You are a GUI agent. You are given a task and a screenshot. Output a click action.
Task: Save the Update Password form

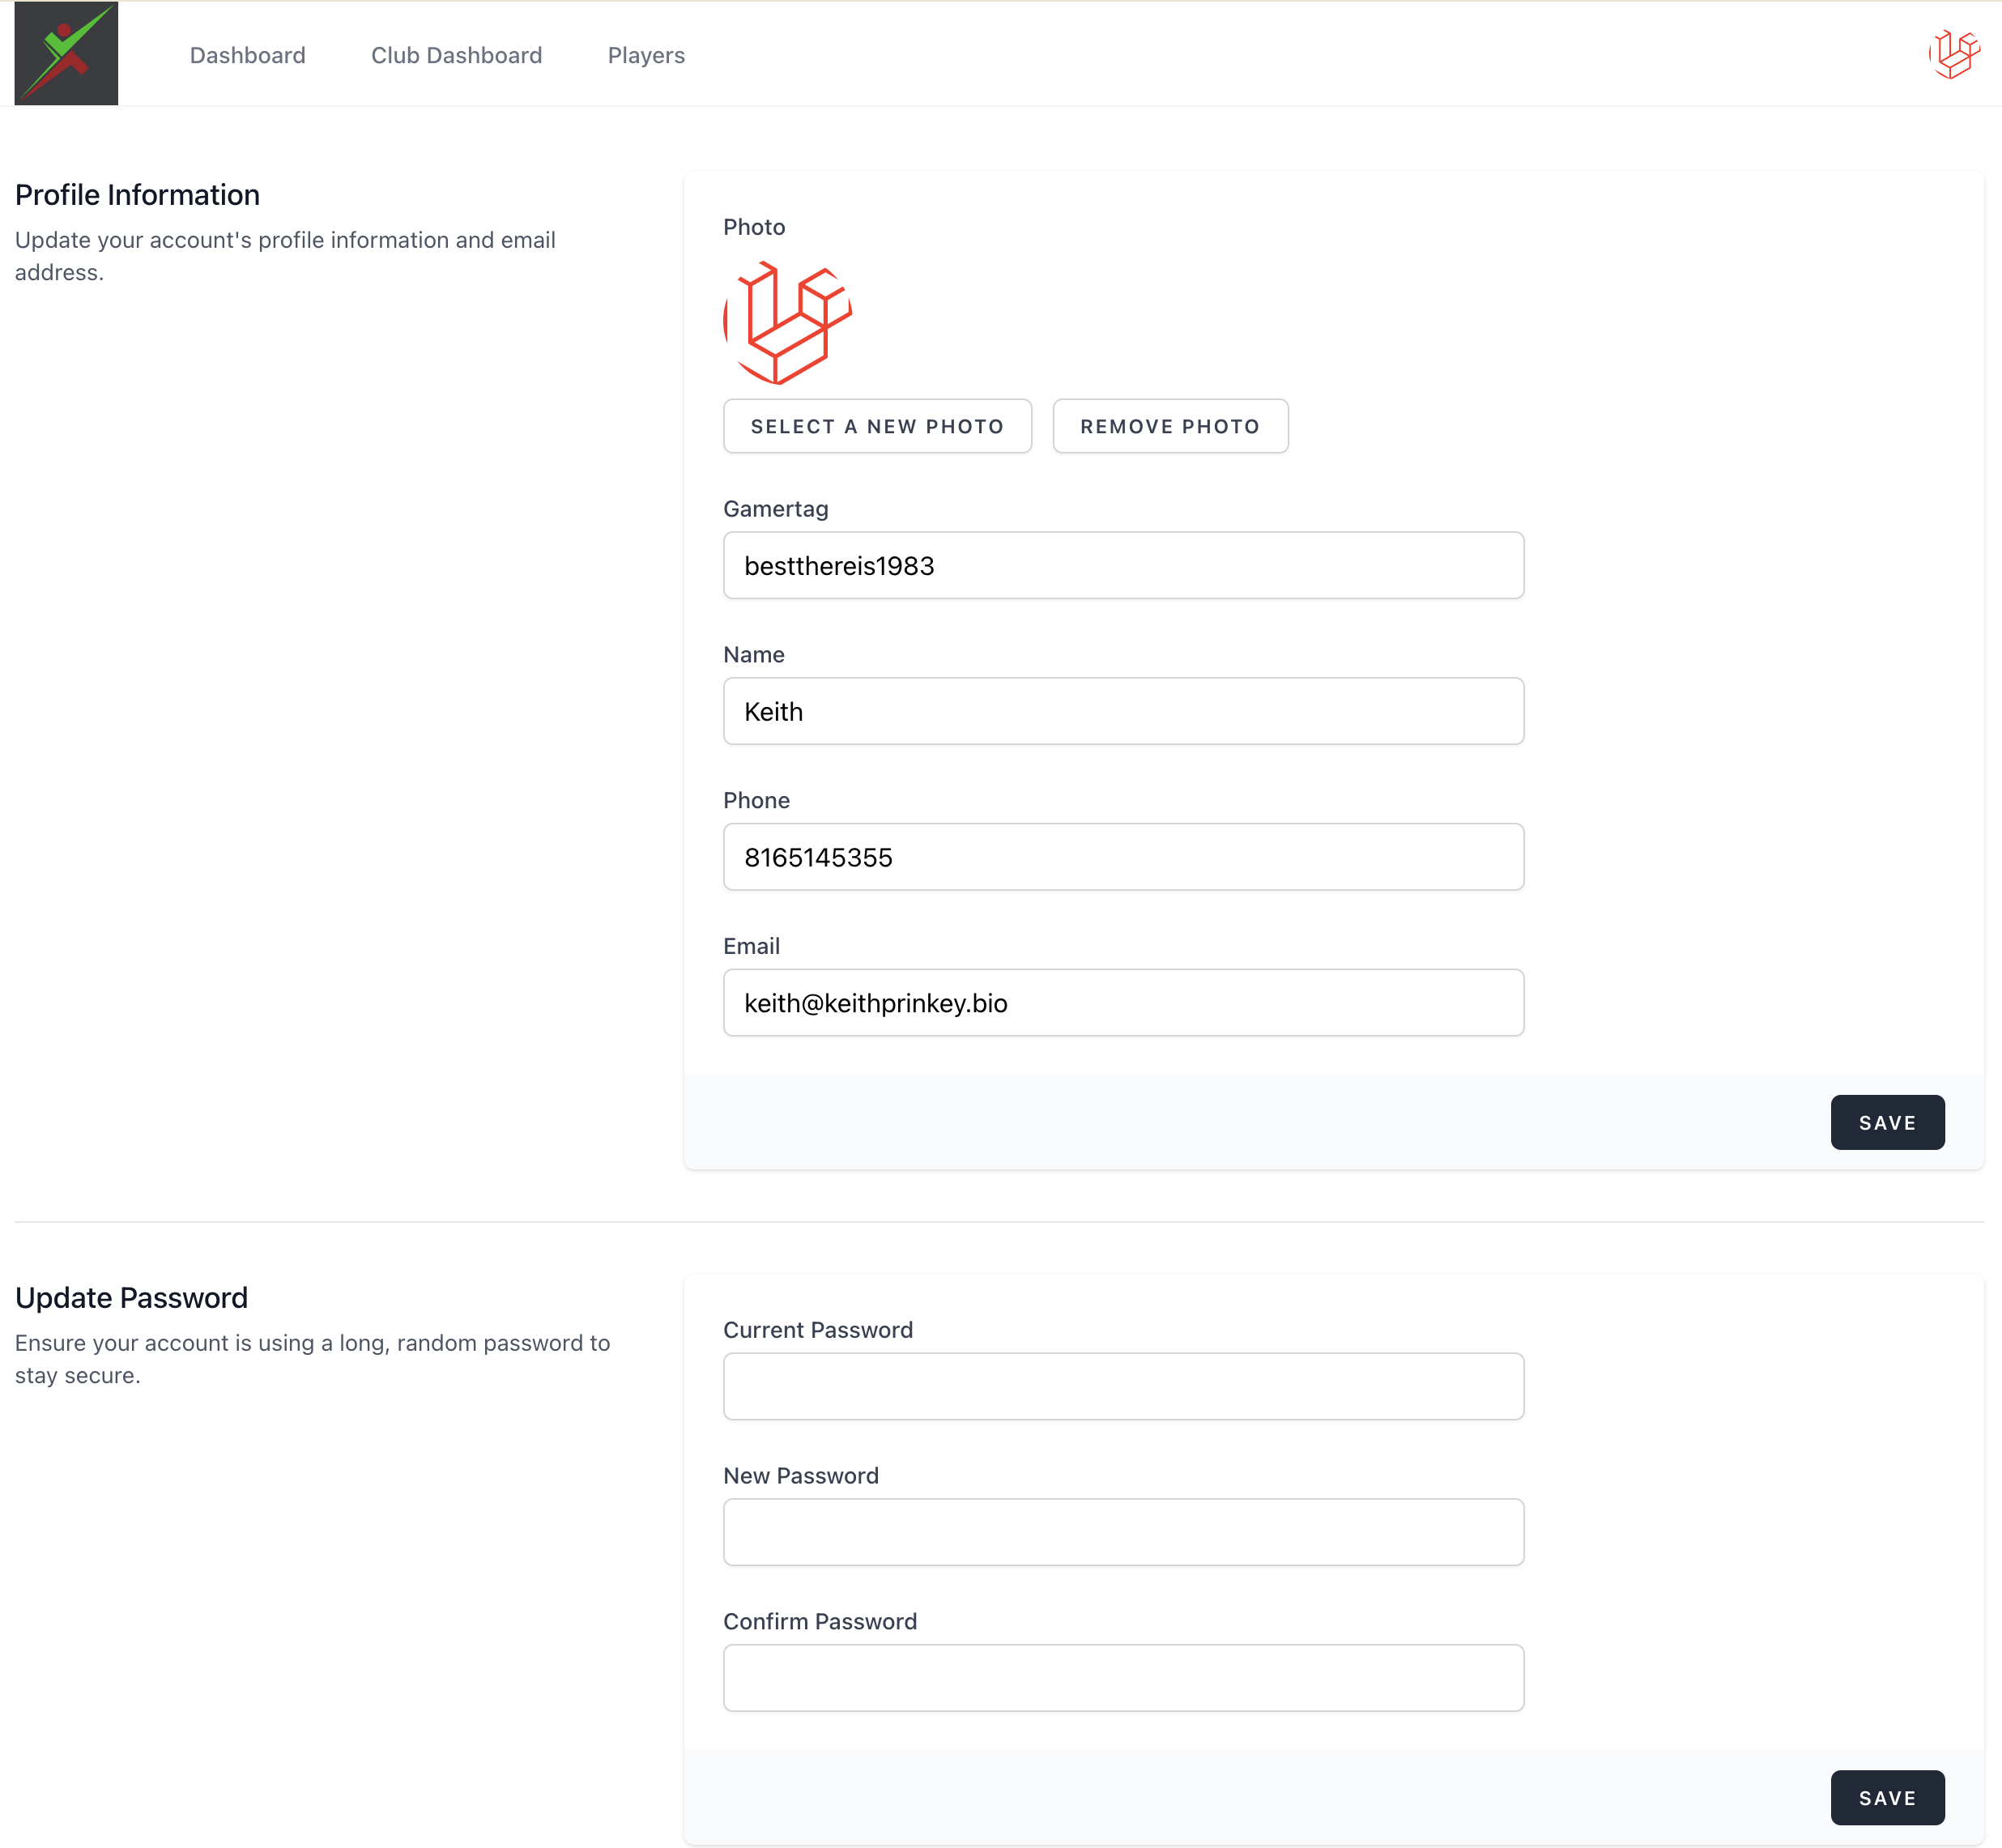click(x=1886, y=1797)
